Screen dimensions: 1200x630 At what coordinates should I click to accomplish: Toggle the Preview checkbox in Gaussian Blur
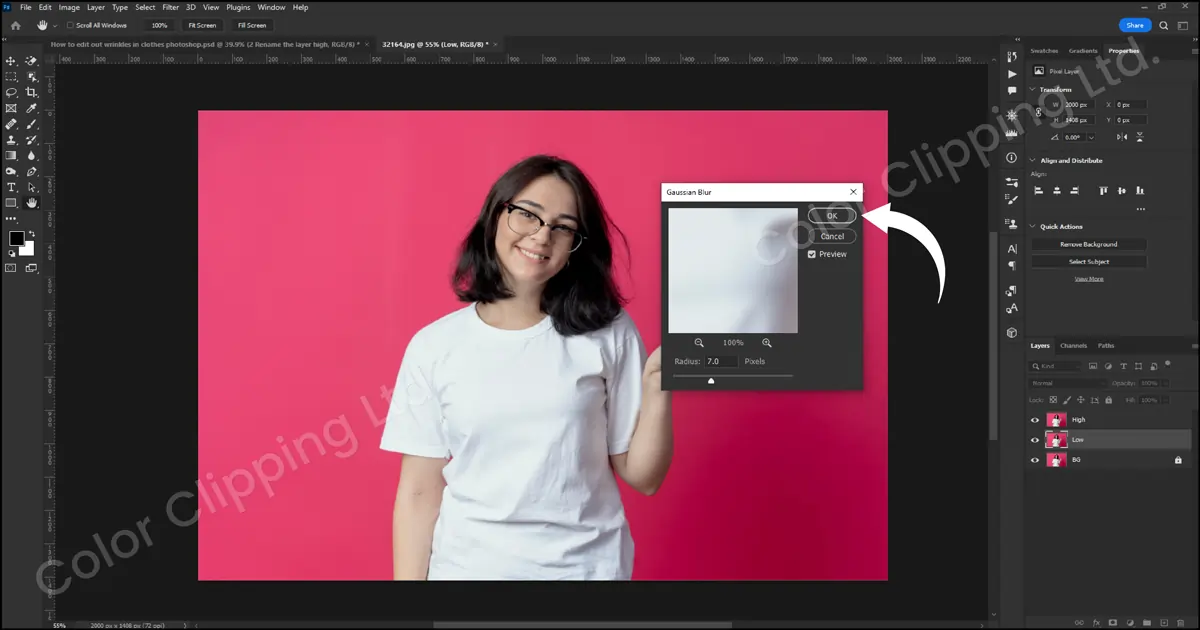point(813,254)
